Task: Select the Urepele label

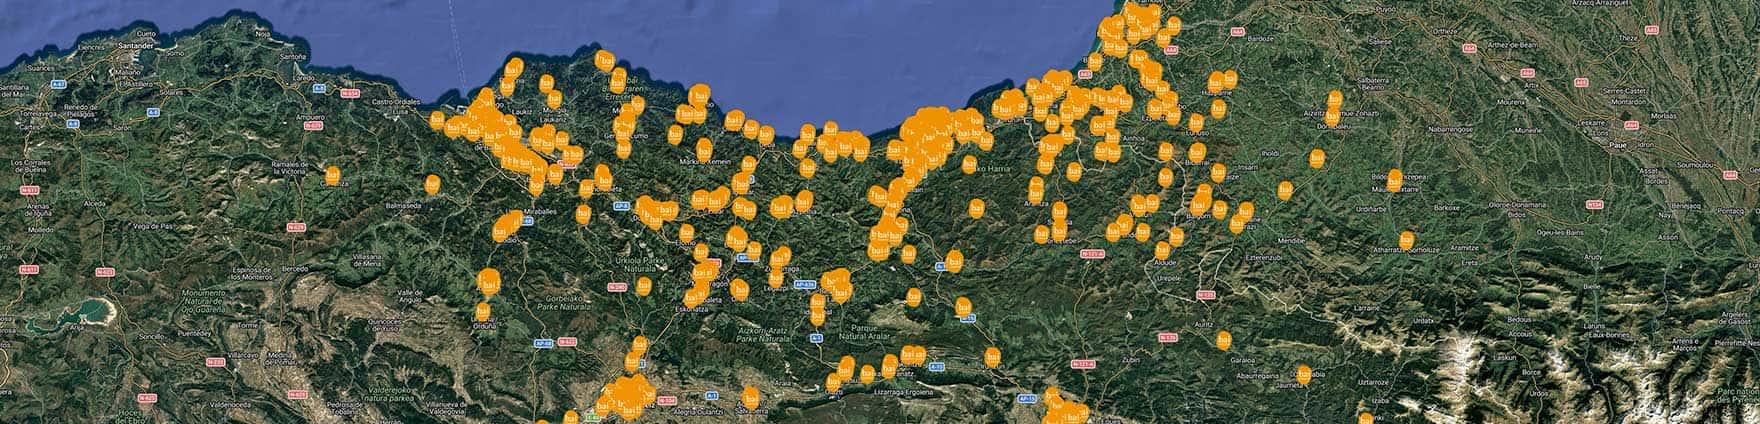Action: point(1171,276)
